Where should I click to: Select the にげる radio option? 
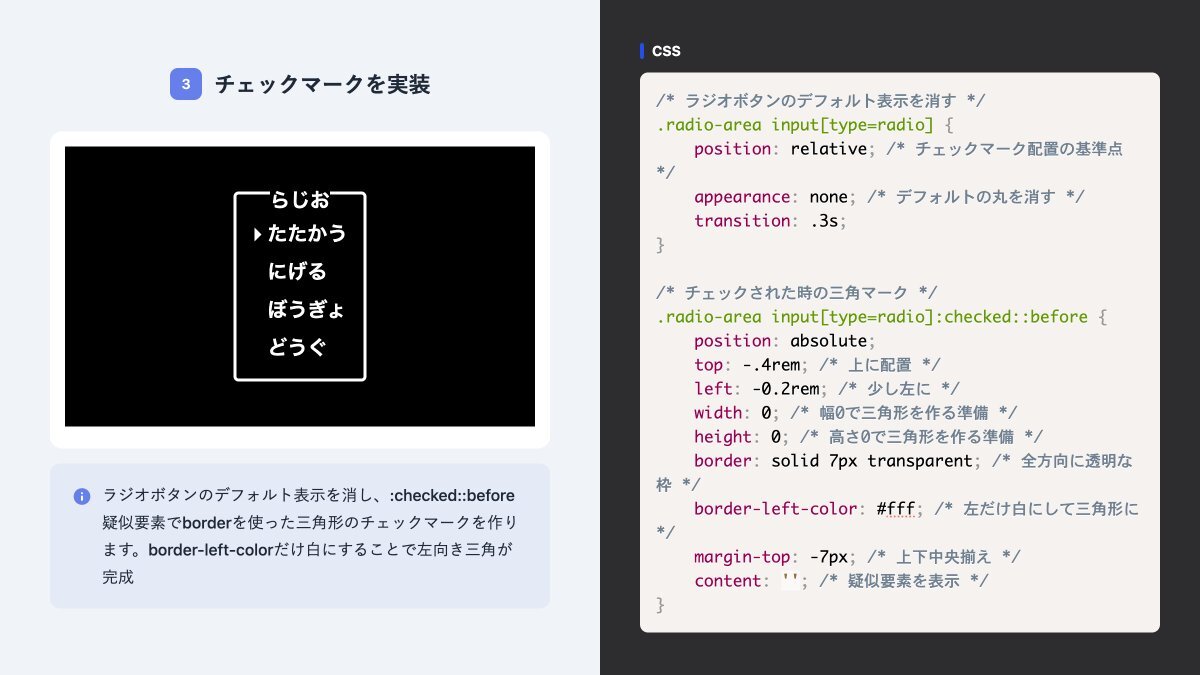point(297,272)
